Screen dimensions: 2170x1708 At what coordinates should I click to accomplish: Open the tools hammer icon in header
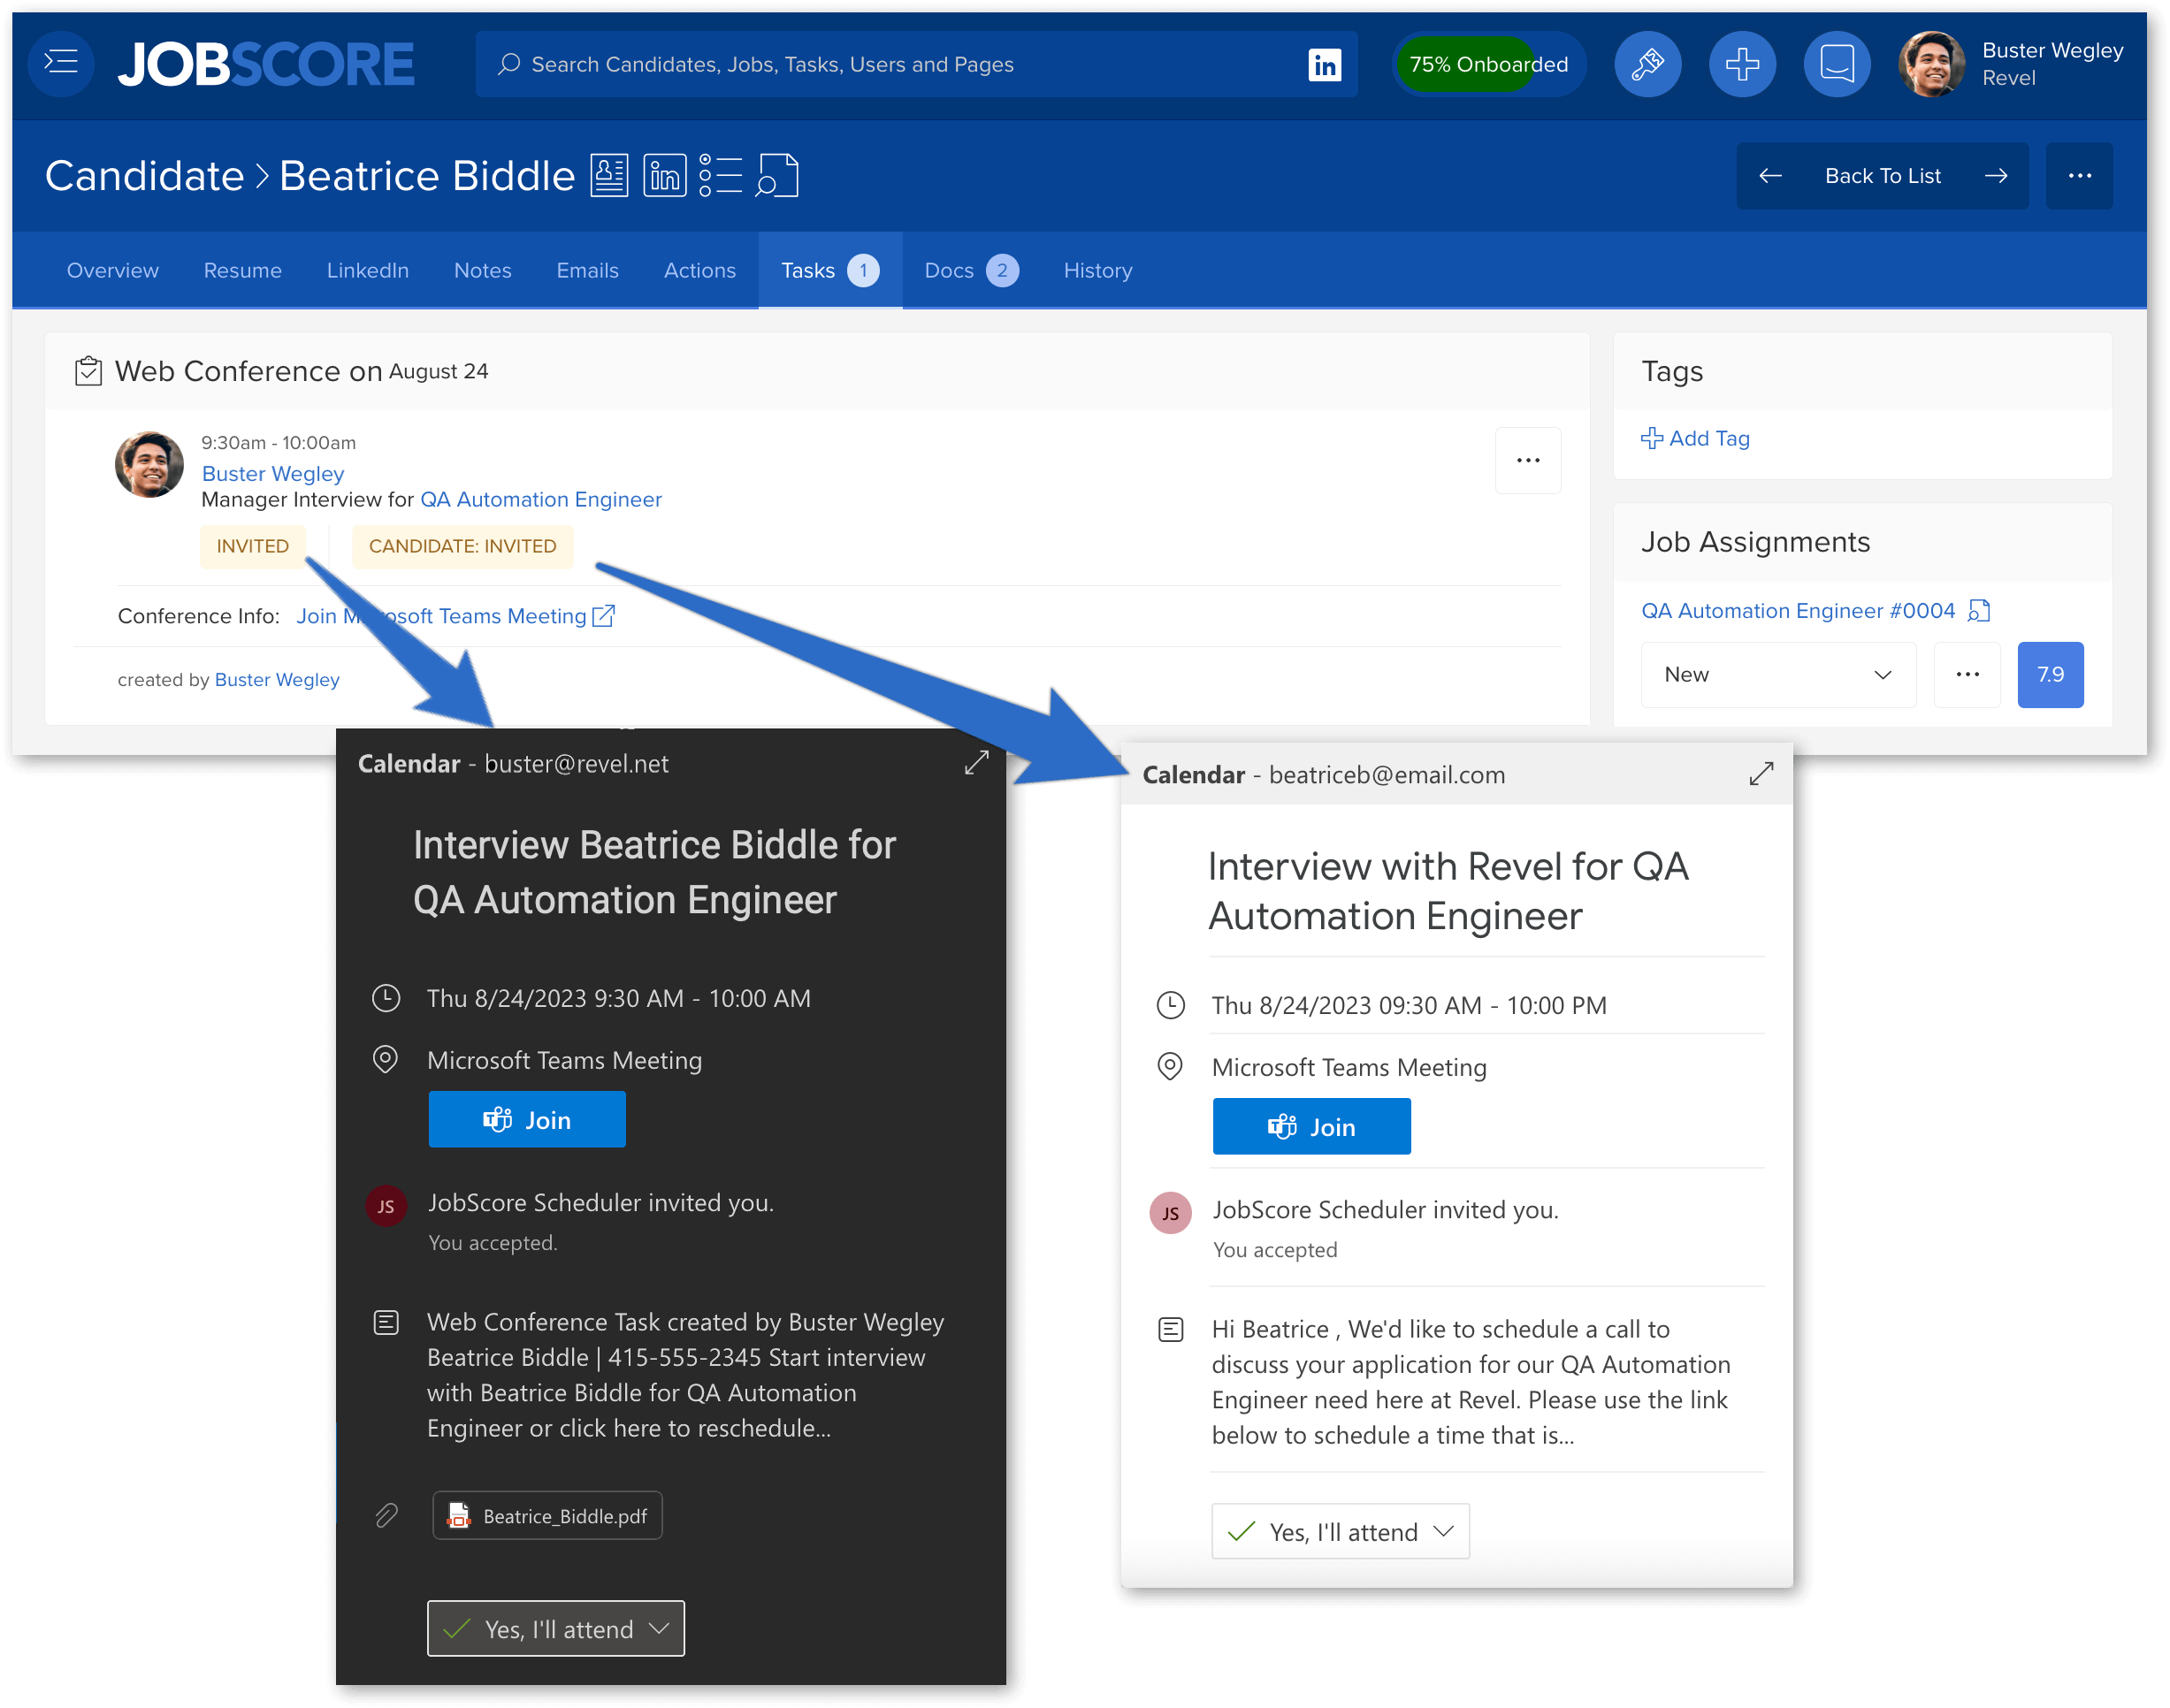pos(1648,64)
